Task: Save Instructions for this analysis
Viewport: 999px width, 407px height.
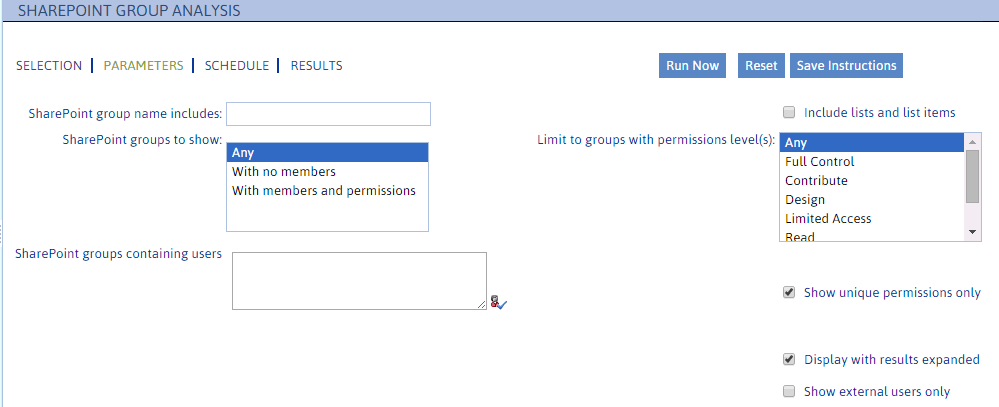Action: [846, 66]
